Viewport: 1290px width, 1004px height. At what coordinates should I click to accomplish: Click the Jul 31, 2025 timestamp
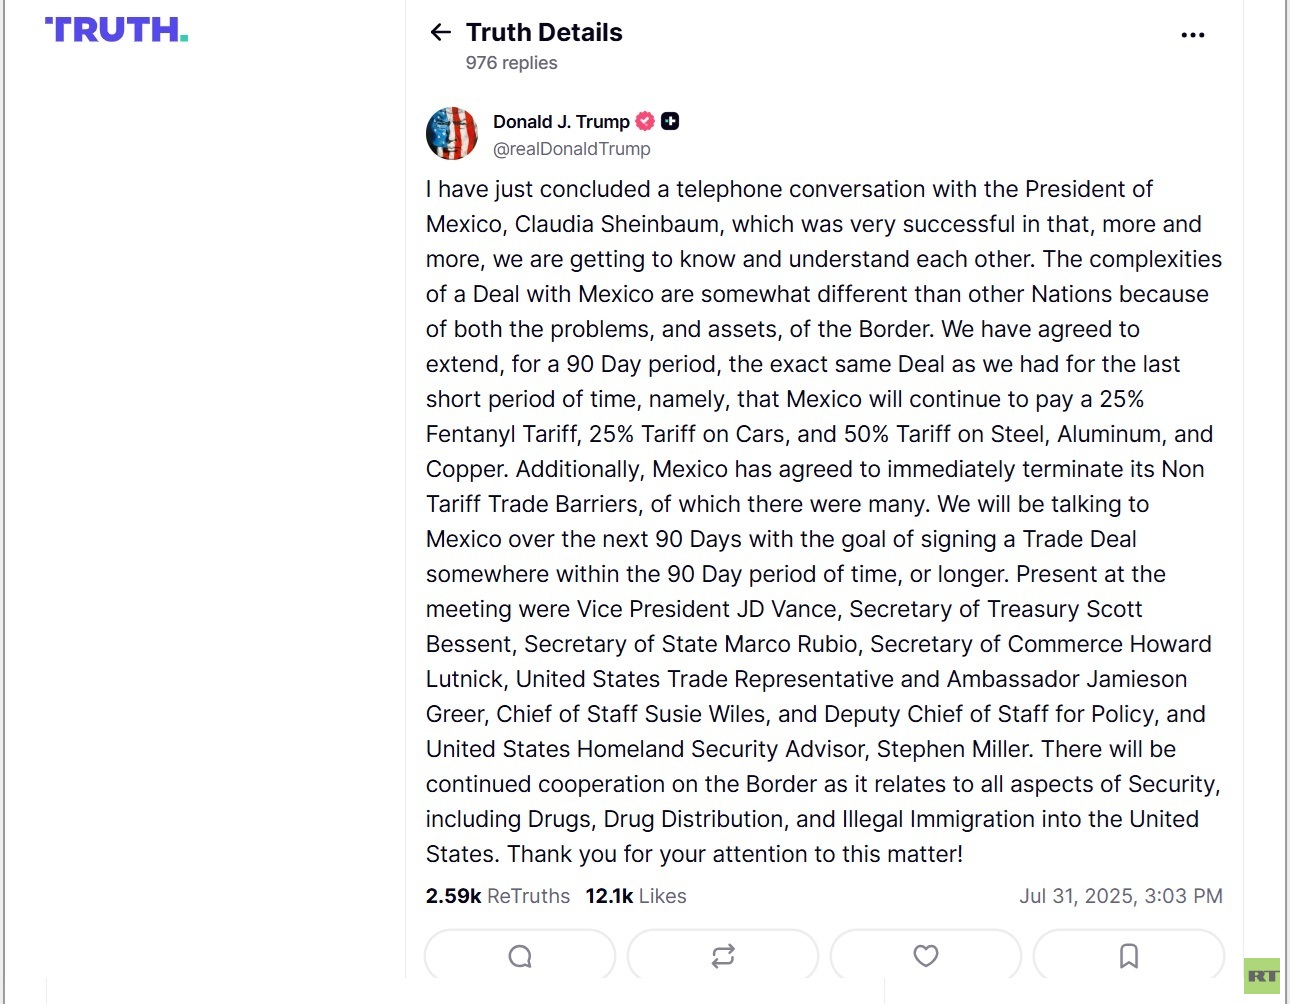click(x=1120, y=896)
